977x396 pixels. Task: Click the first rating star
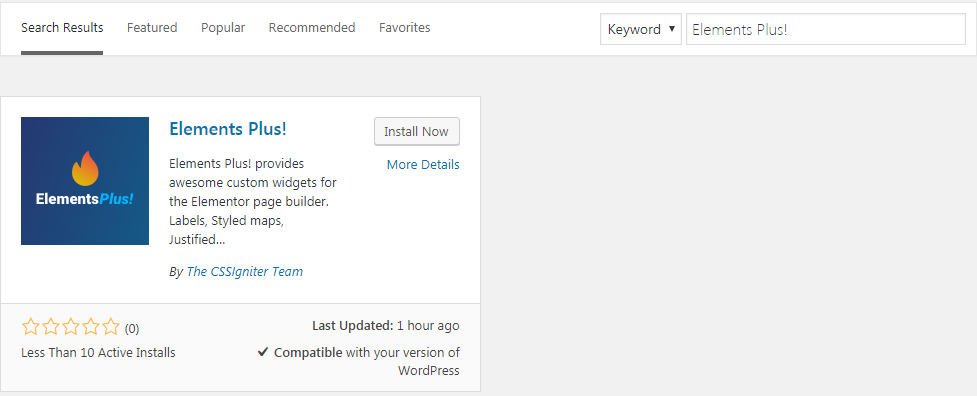coord(30,326)
